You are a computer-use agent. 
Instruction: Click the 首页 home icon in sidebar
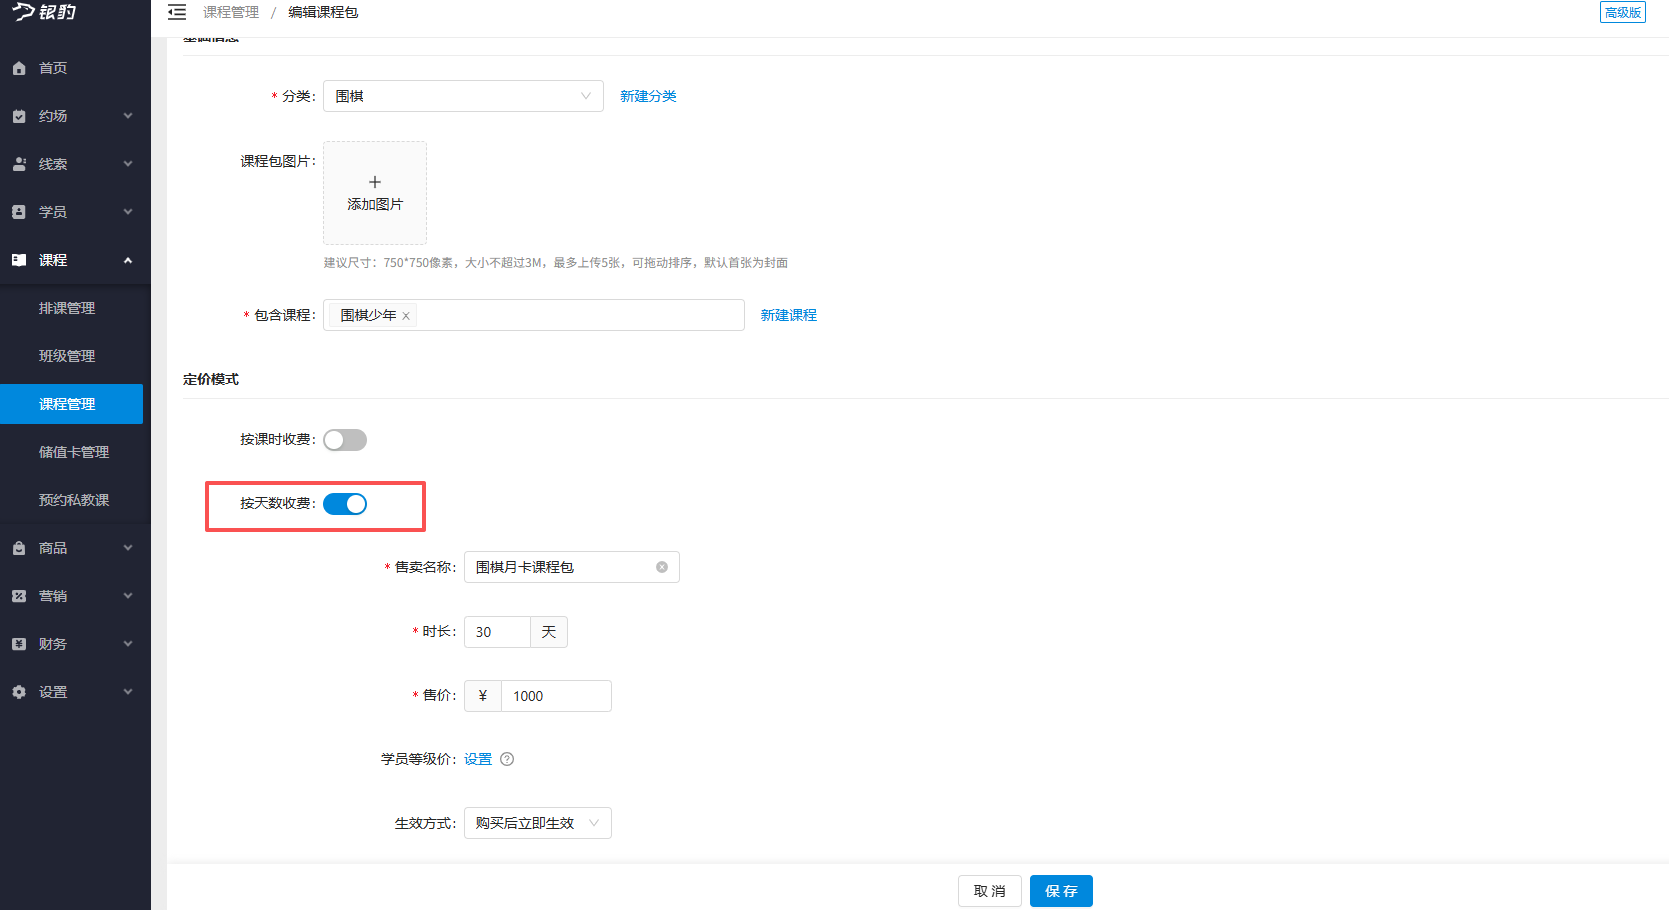coord(19,67)
